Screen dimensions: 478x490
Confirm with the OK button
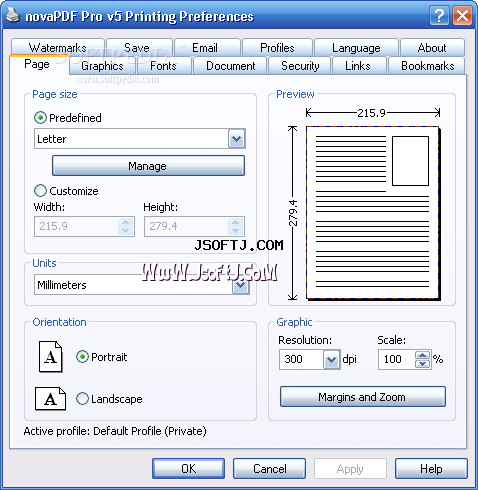click(188, 469)
